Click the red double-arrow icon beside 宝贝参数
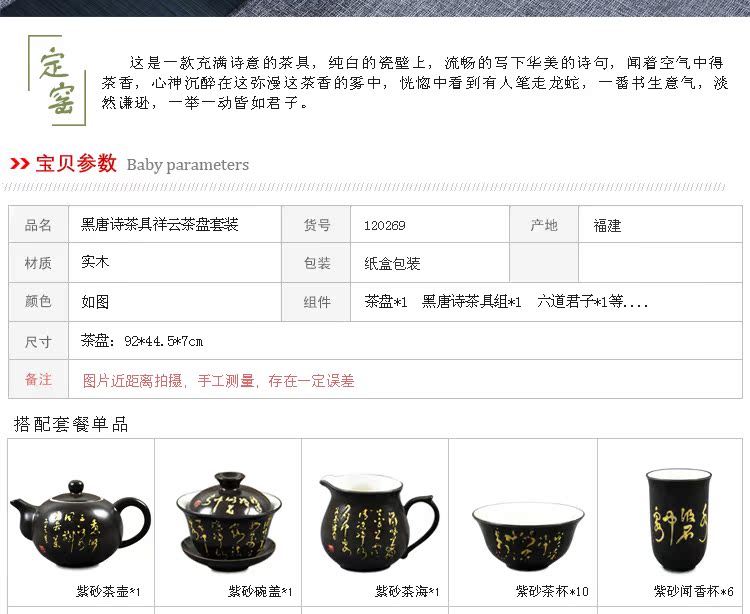Viewport: 750px width, 614px height. [20, 164]
